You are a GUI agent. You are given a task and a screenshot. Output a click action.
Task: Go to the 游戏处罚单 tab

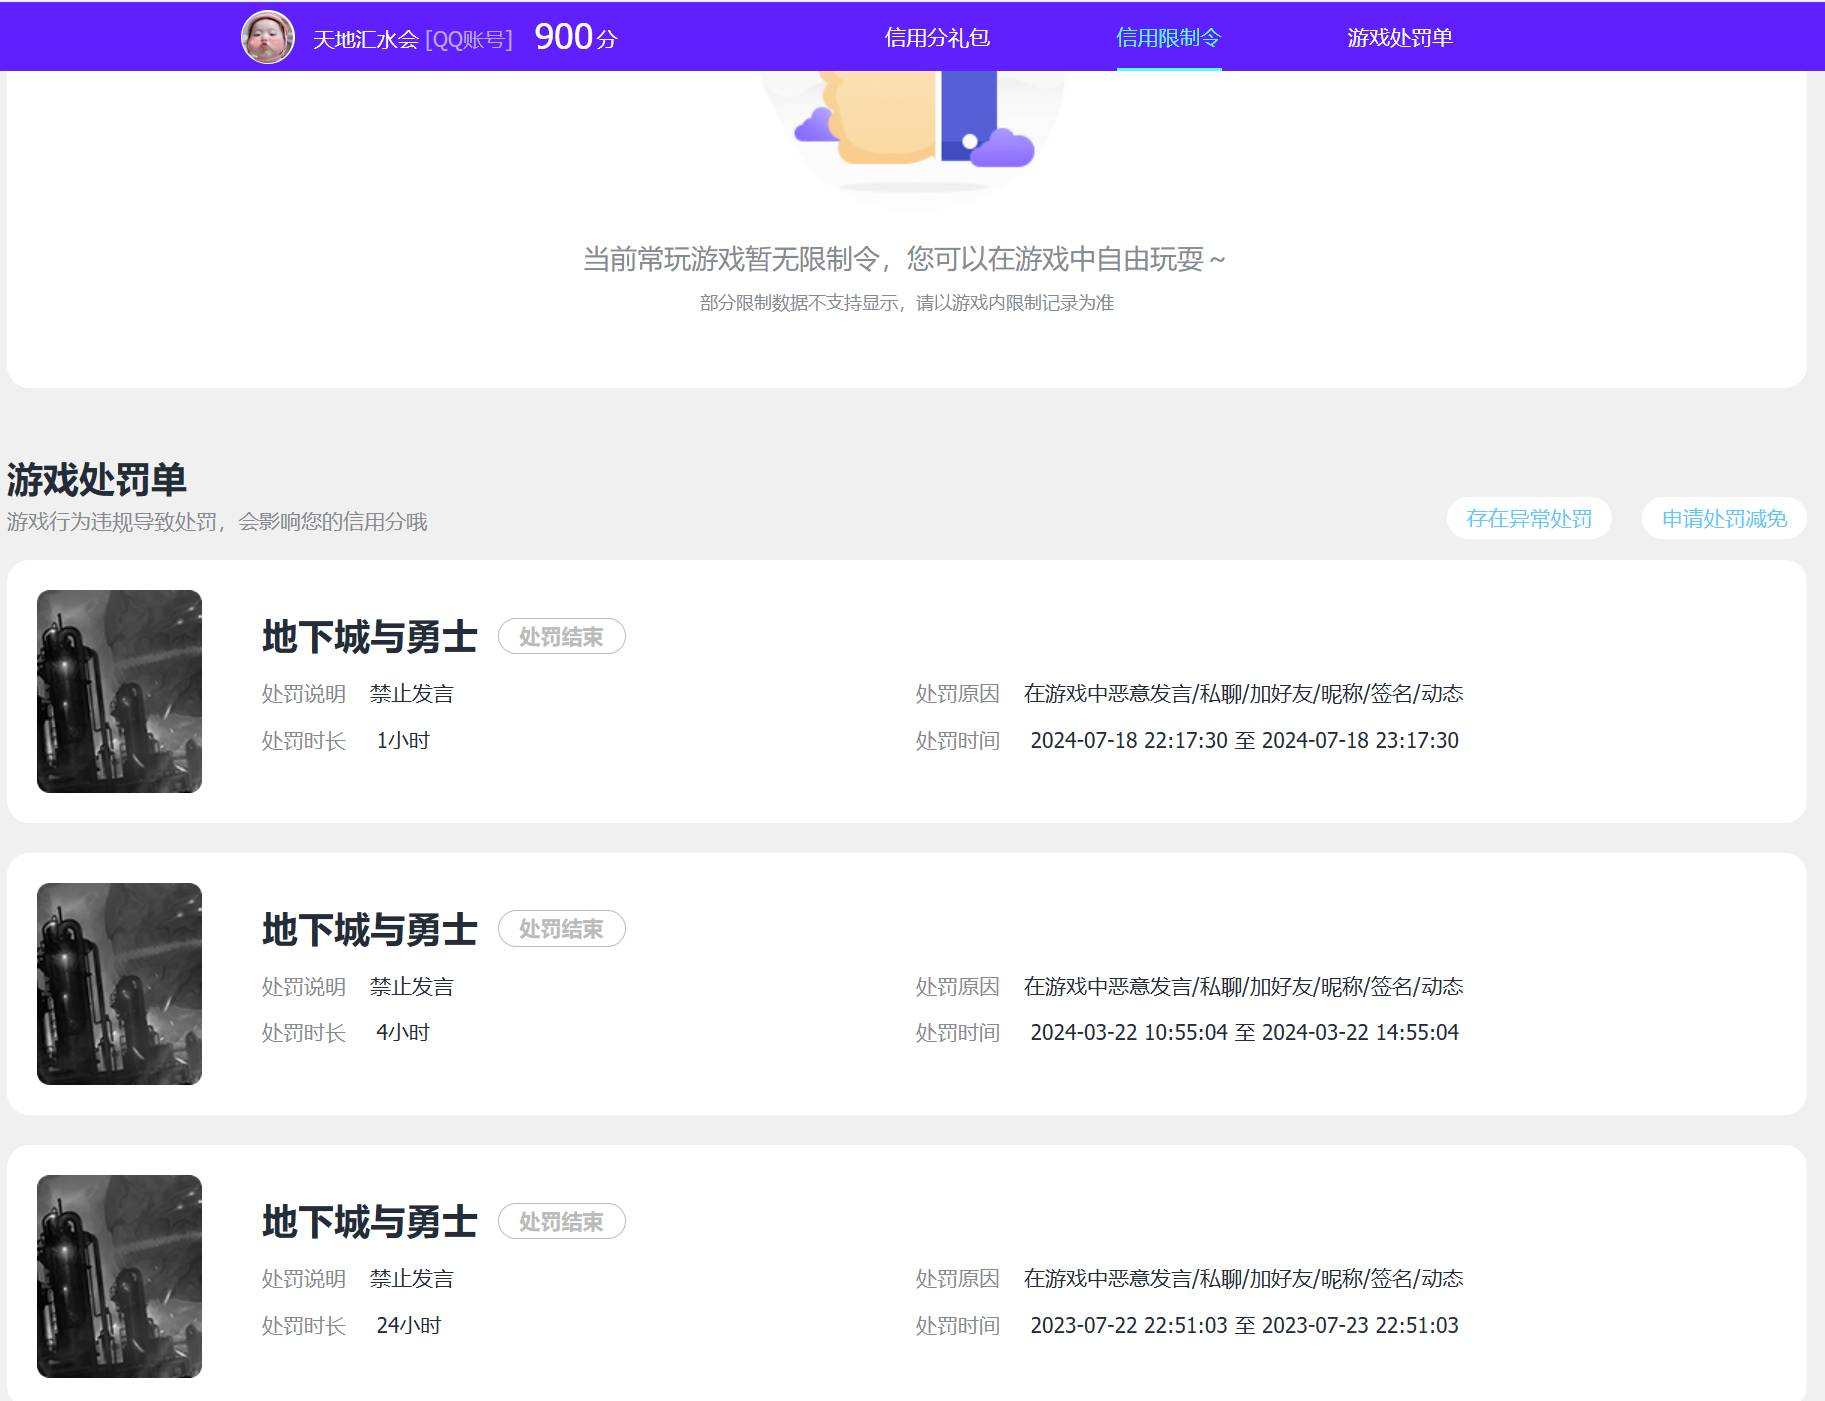coord(1400,38)
